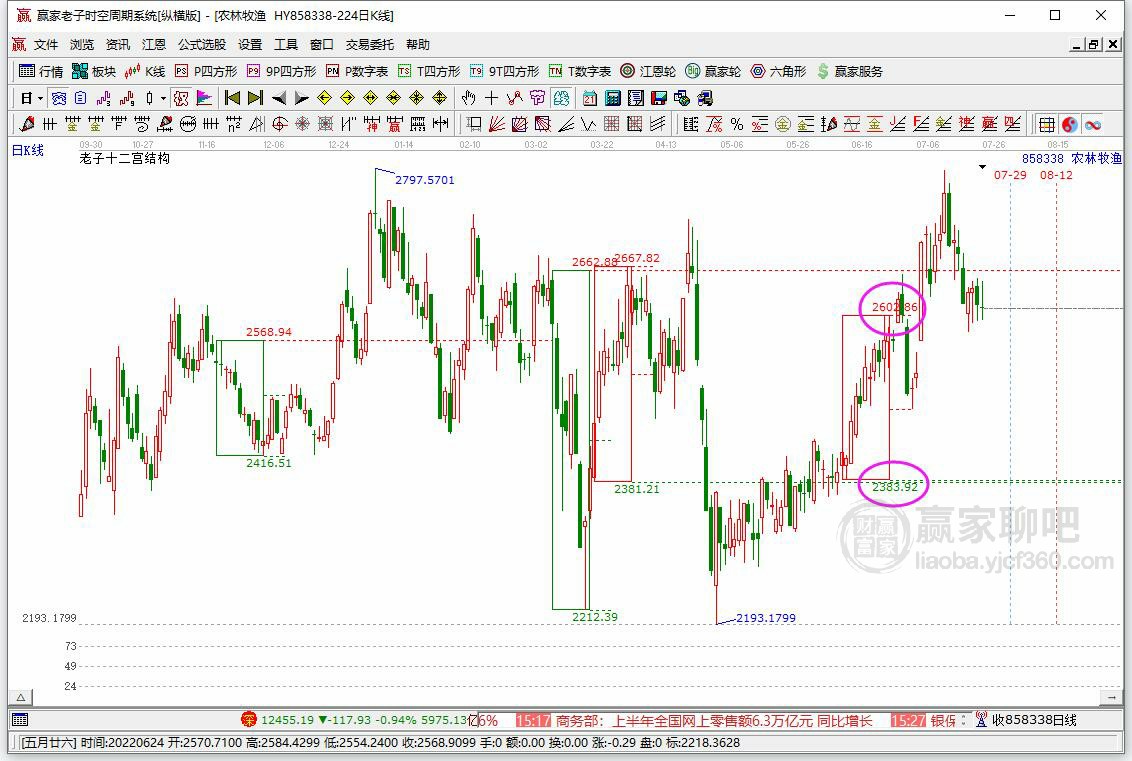1132x761 pixels.
Task: Click the candlestick chart type icon
Action: 149,98
